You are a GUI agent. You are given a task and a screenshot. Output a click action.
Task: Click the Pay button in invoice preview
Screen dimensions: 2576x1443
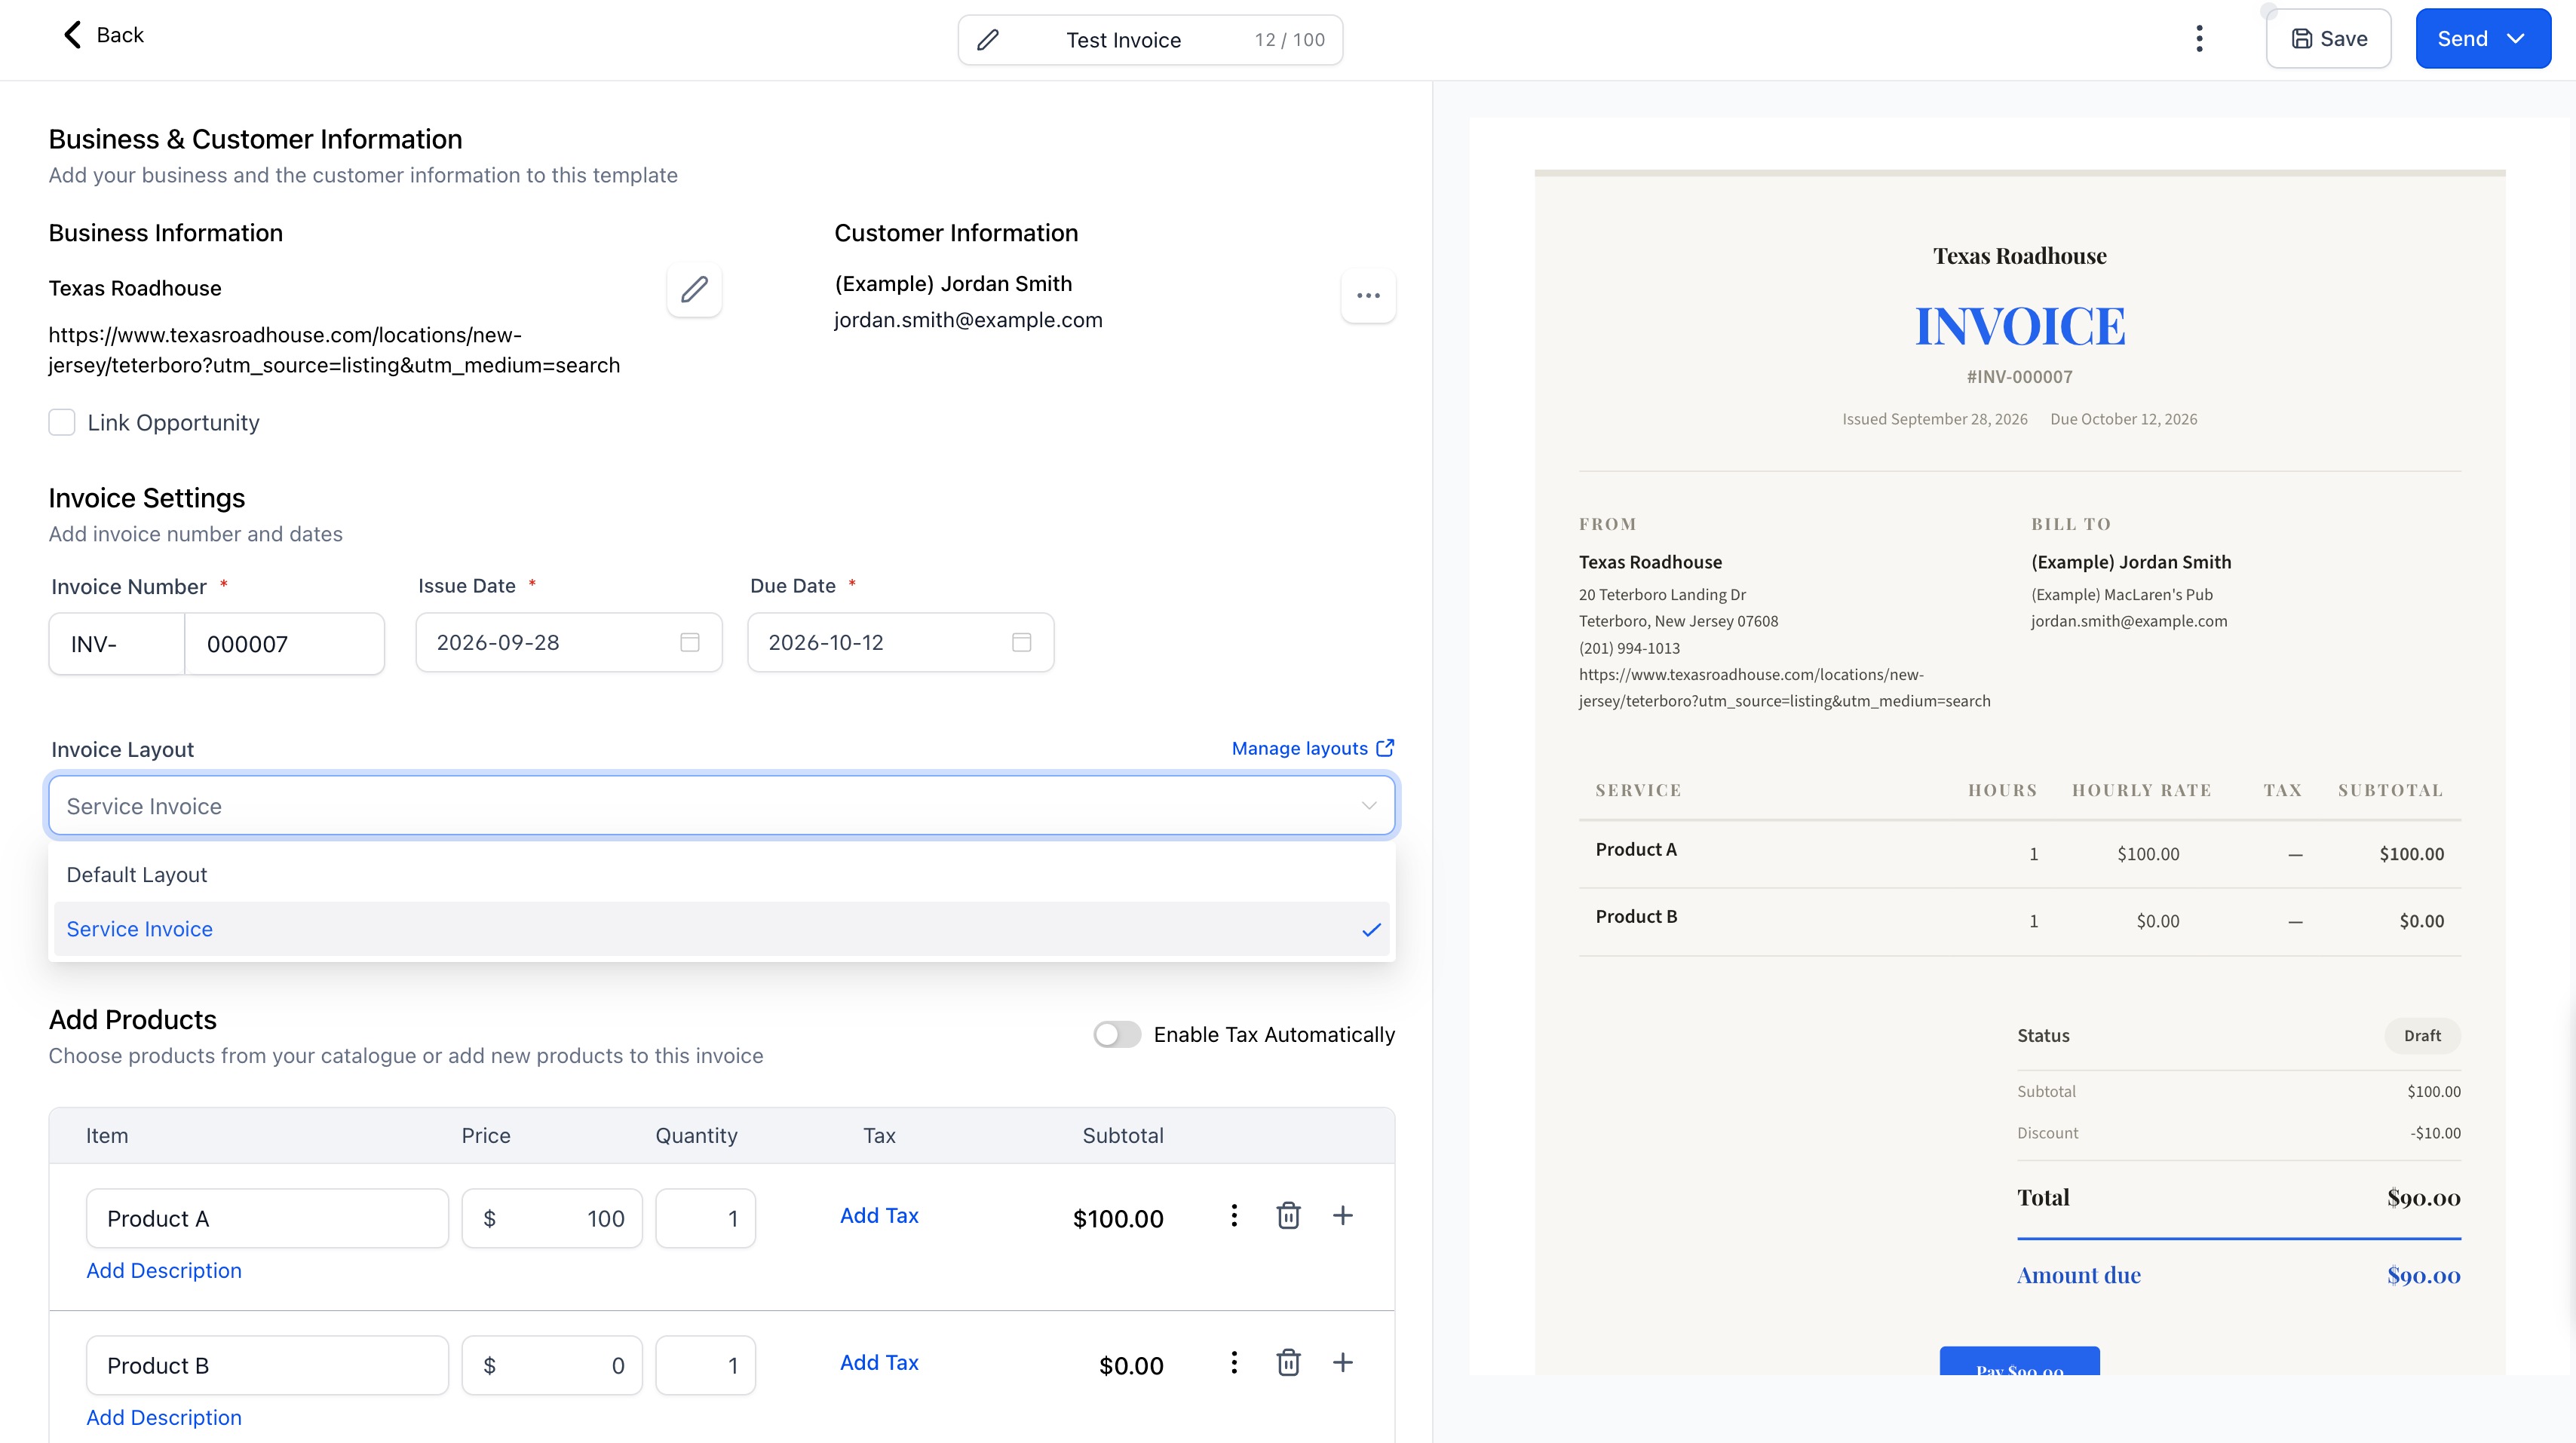[x=2019, y=1361]
